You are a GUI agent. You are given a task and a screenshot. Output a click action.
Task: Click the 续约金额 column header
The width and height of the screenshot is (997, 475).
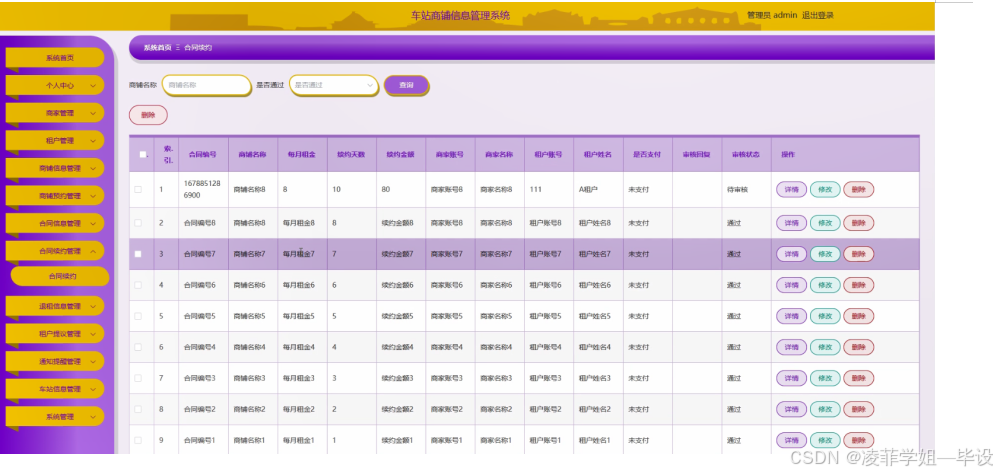pyautogui.click(x=401, y=155)
